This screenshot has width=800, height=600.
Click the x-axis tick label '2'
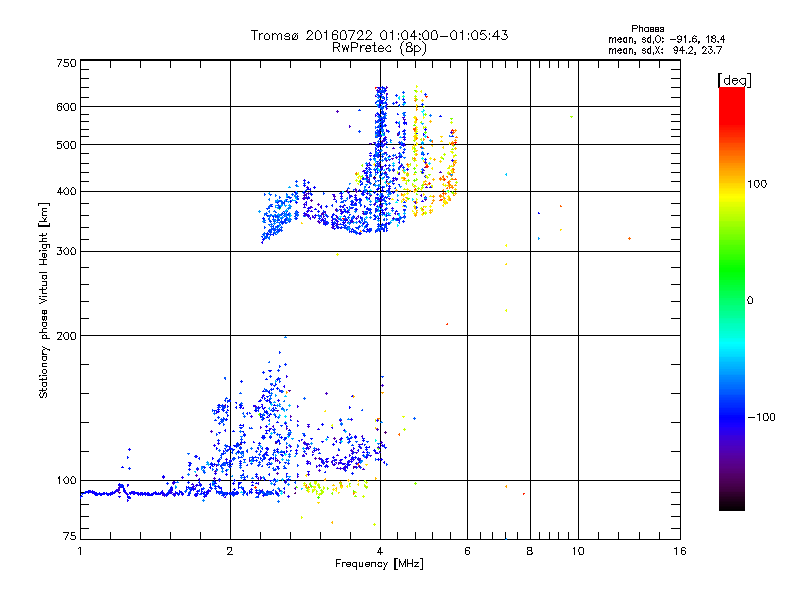230,551
